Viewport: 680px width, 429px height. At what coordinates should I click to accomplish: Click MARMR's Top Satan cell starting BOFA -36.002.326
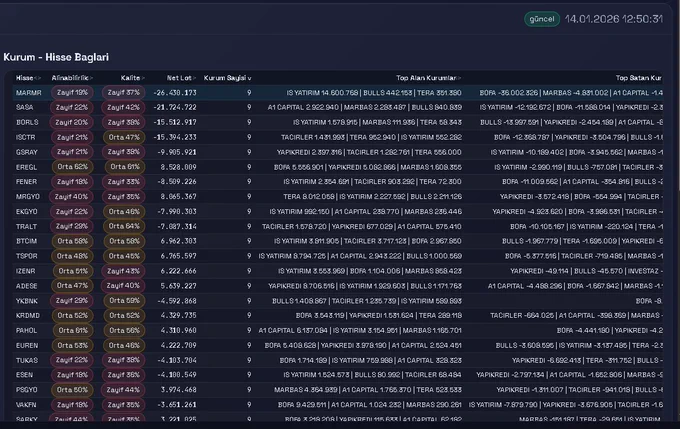pos(571,93)
